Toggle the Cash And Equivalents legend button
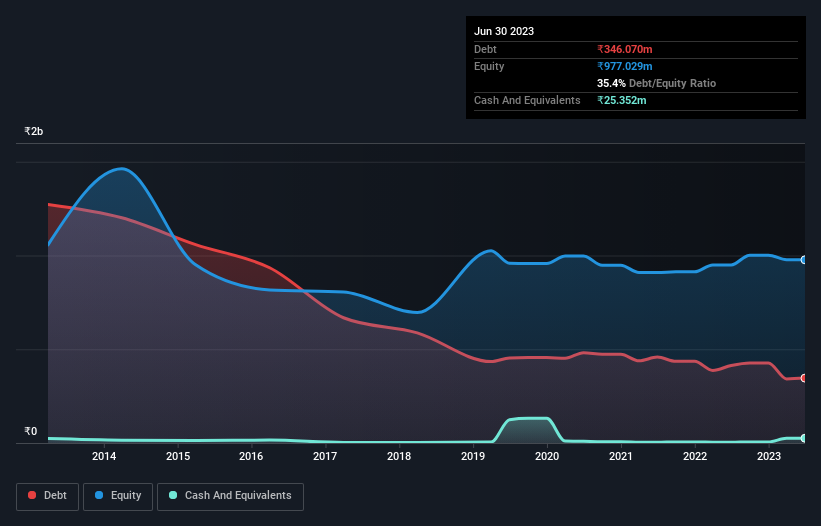Viewport: 821px width, 526px height. [x=230, y=496]
